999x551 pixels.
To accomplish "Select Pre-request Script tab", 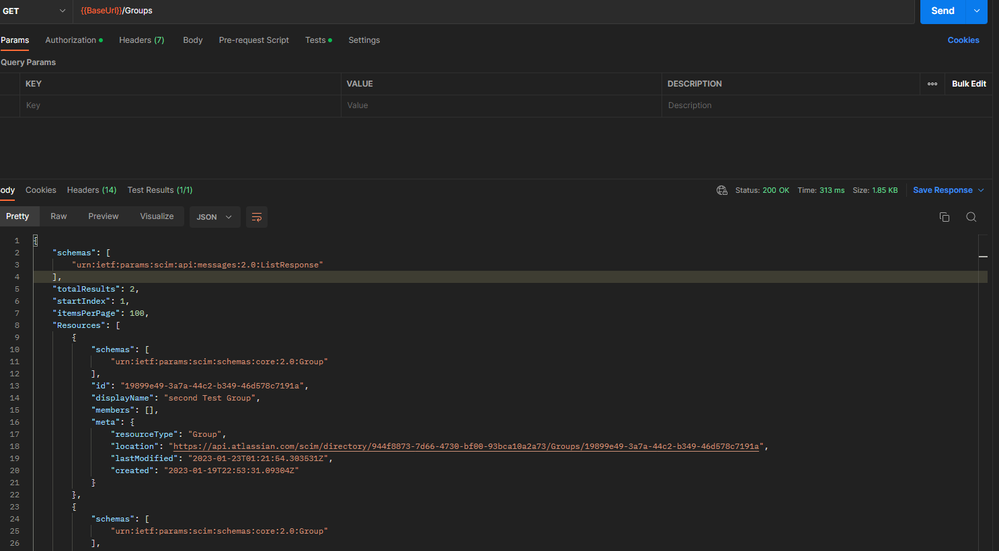I will coord(254,40).
